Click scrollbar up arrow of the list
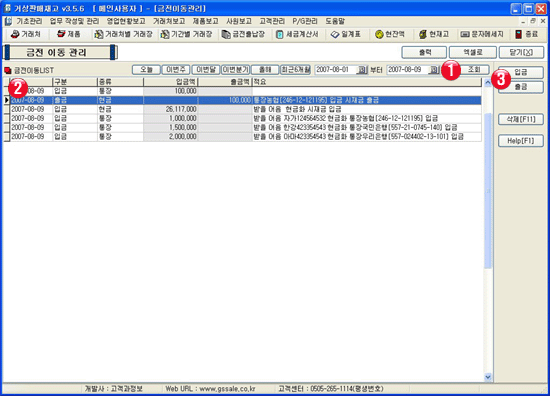550x396 pixels. tap(488, 83)
